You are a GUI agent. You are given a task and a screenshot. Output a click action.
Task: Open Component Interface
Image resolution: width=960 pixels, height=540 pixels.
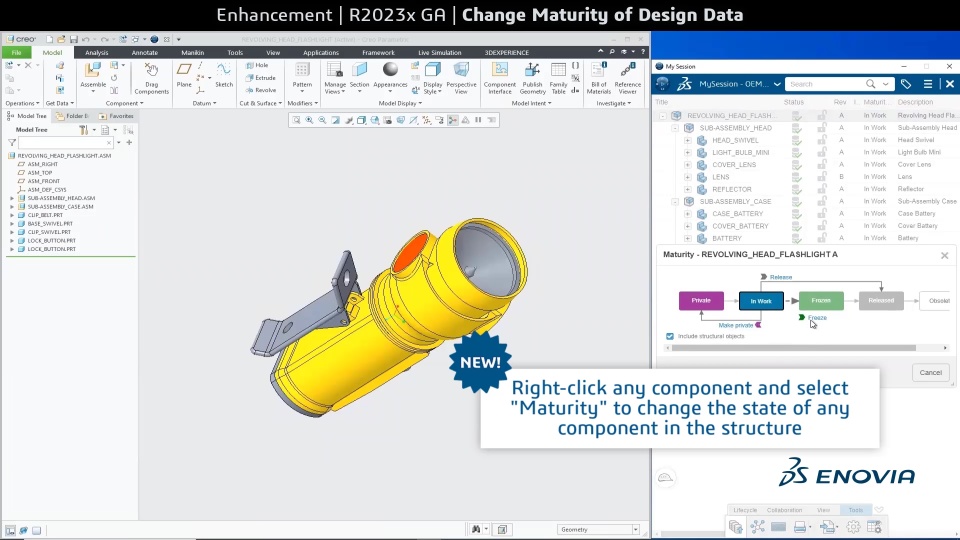pyautogui.click(x=500, y=78)
